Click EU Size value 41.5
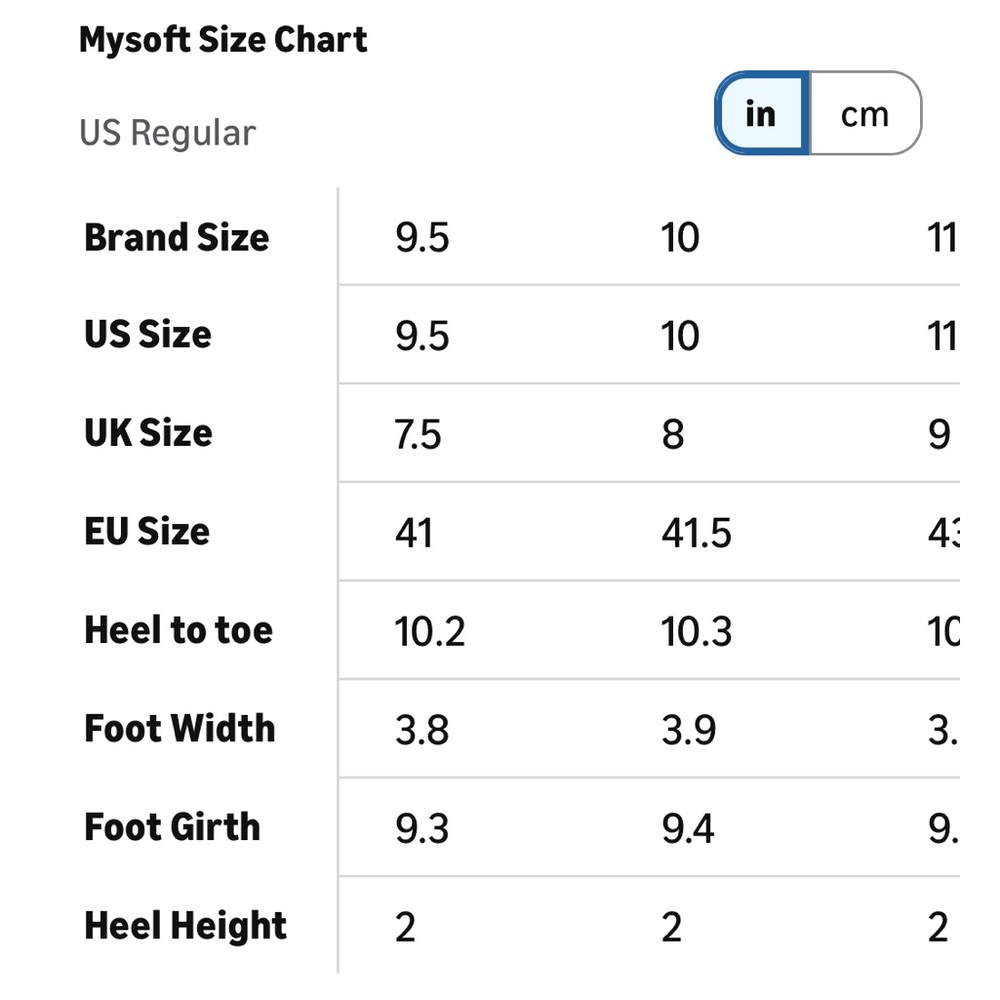1000x1000 pixels. [x=696, y=533]
